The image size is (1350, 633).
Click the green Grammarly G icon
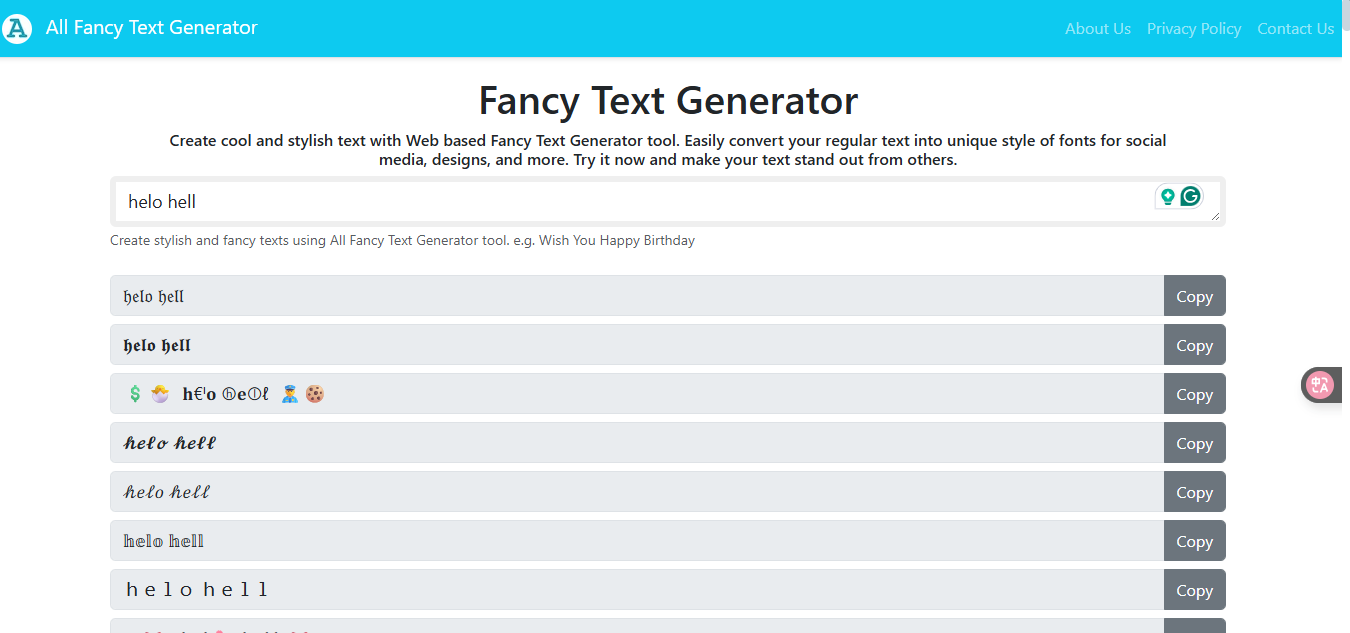pyautogui.click(x=1189, y=197)
